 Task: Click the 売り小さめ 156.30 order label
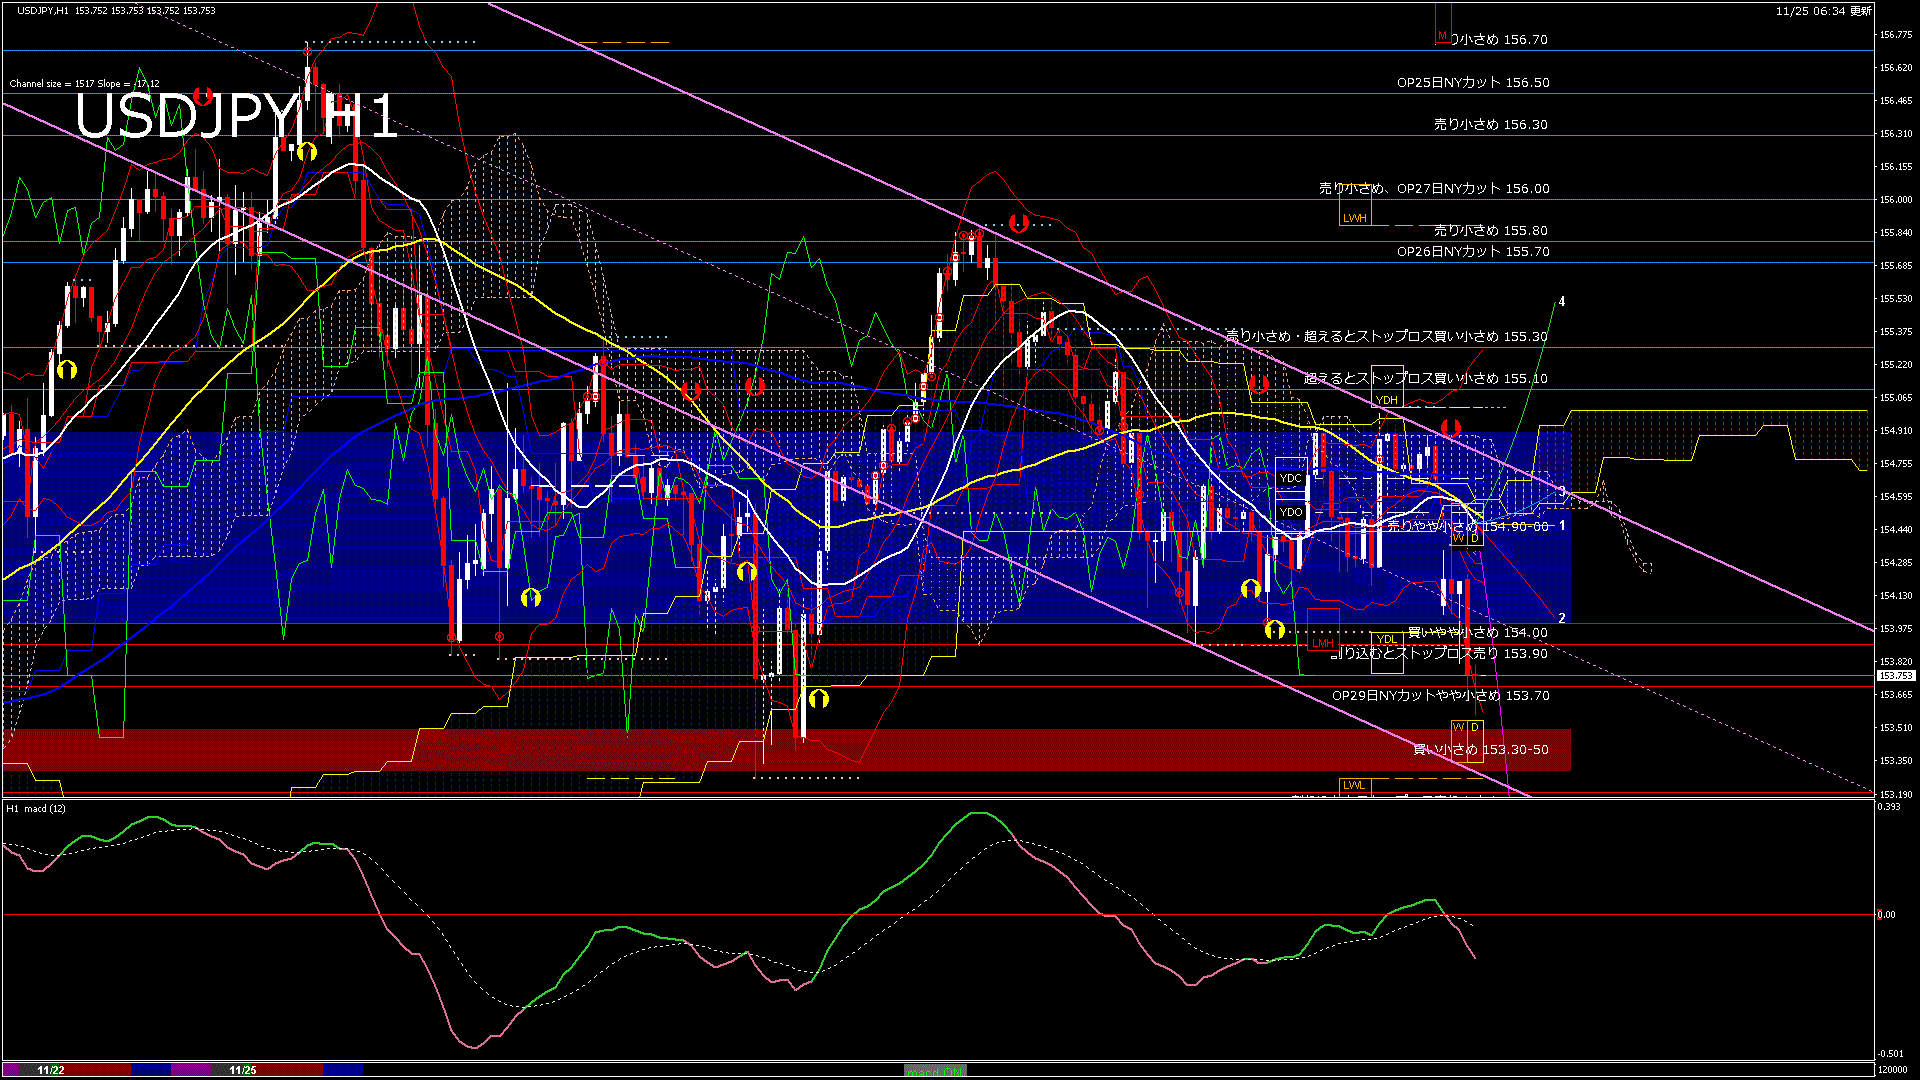(x=1491, y=125)
